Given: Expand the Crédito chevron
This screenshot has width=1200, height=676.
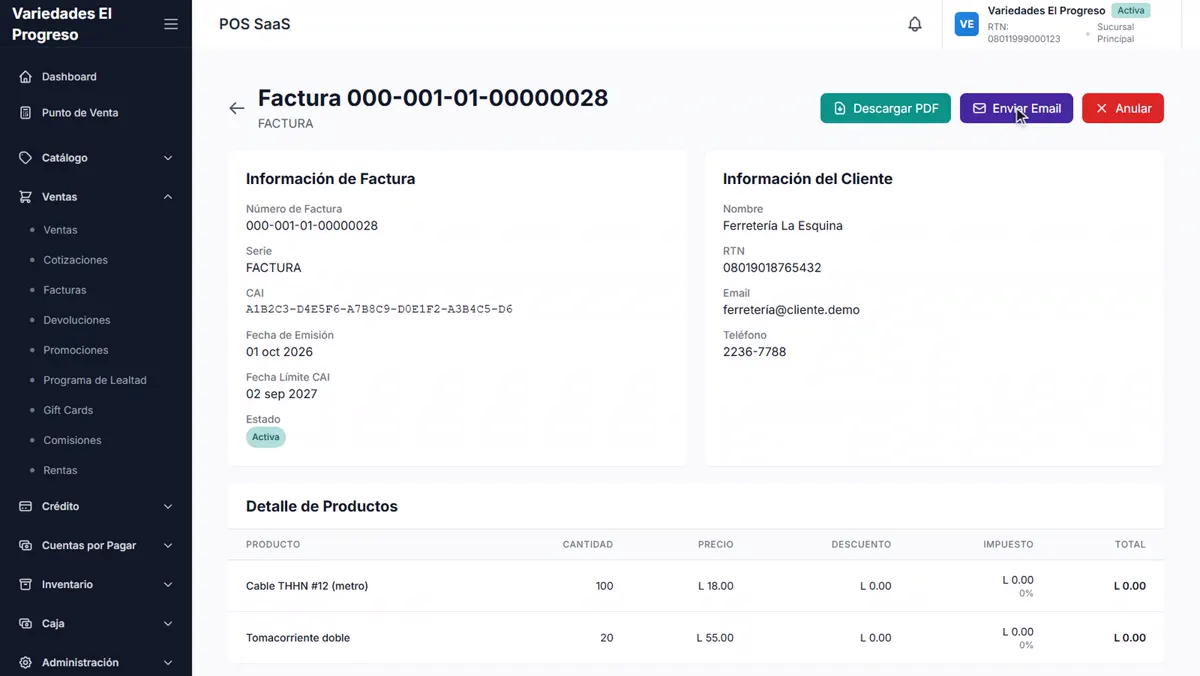Looking at the screenshot, I should (x=168, y=506).
